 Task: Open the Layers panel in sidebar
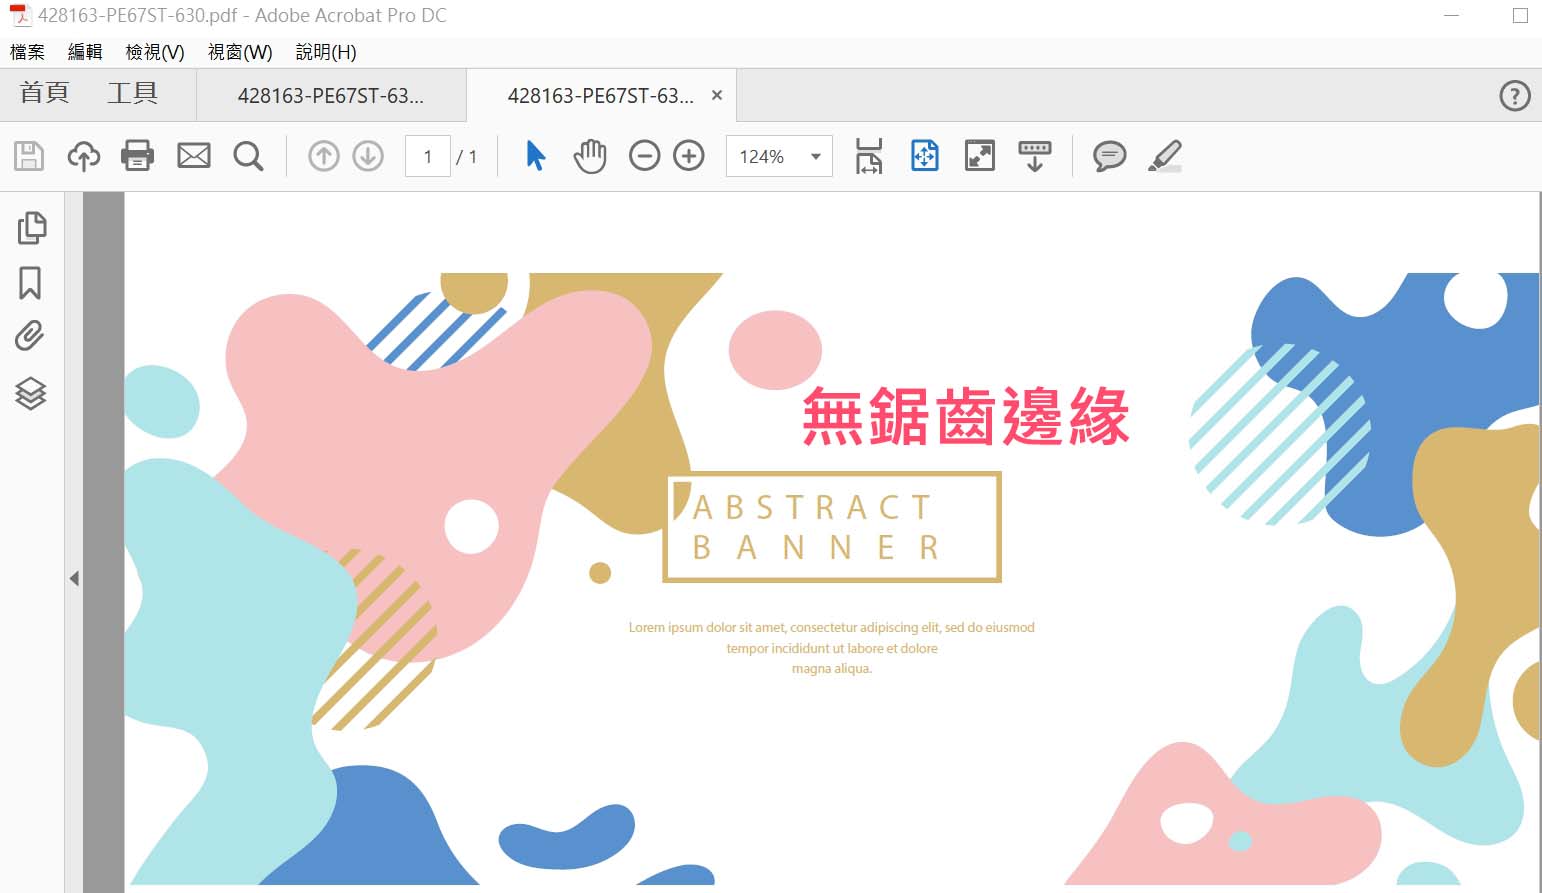point(31,393)
